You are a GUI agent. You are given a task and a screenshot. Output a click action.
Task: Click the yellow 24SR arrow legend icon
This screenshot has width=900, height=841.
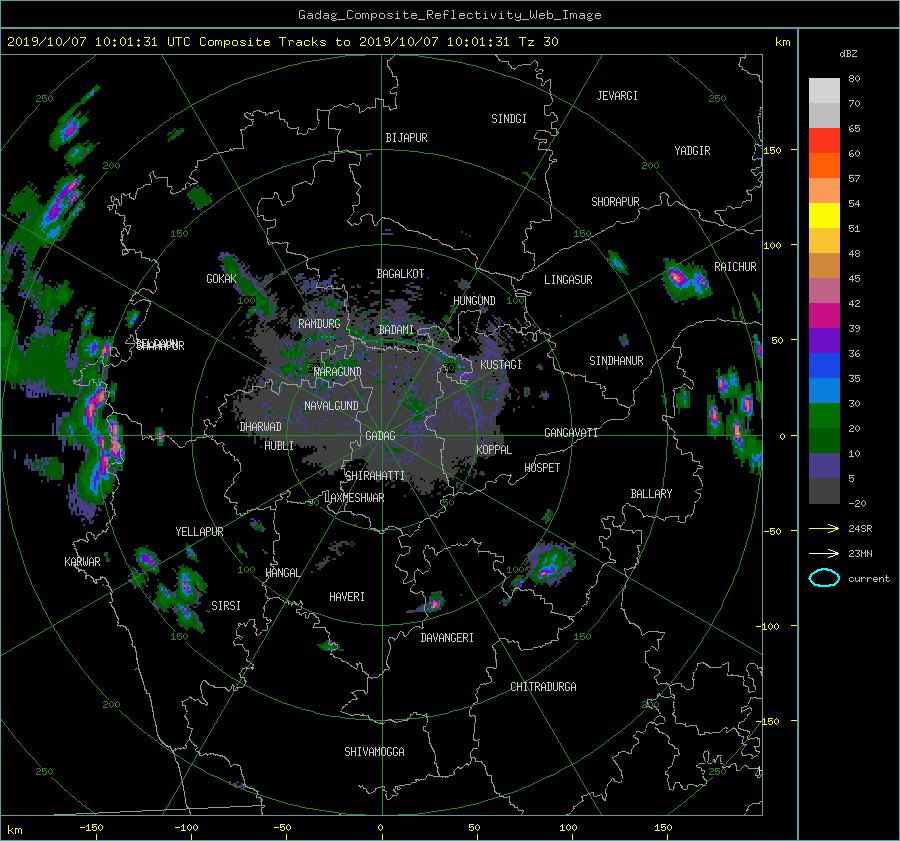[824, 528]
